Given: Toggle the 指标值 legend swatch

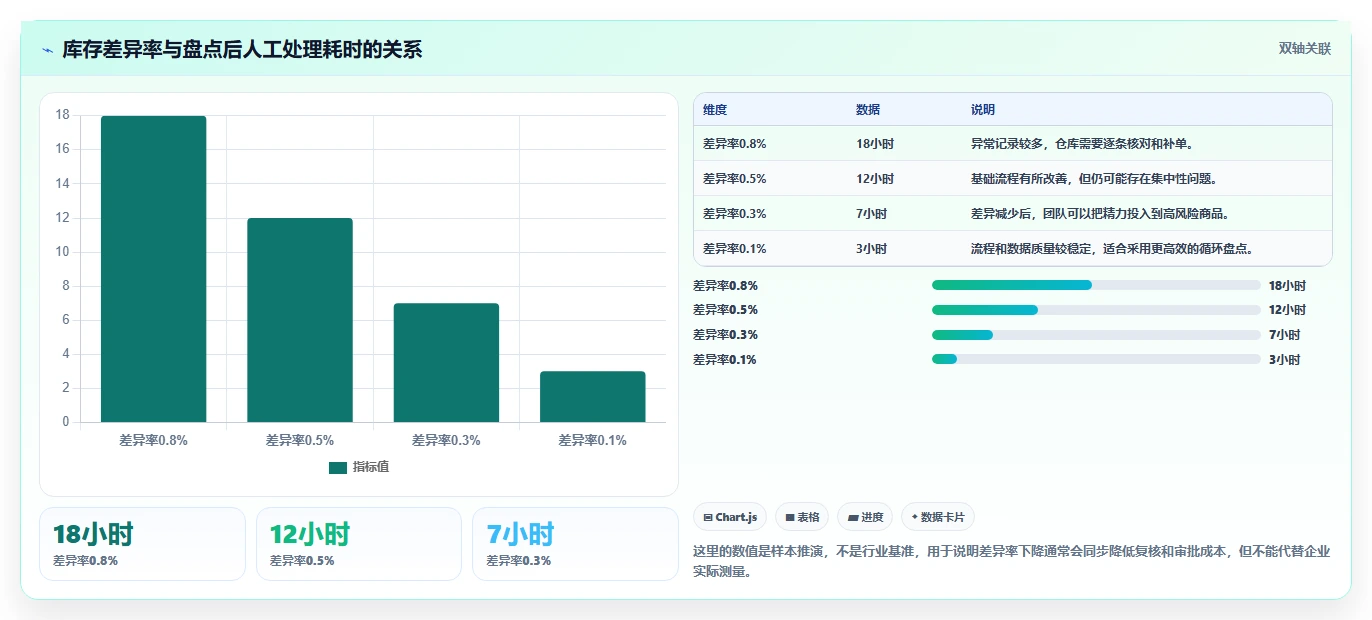Looking at the screenshot, I should click(x=338, y=467).
